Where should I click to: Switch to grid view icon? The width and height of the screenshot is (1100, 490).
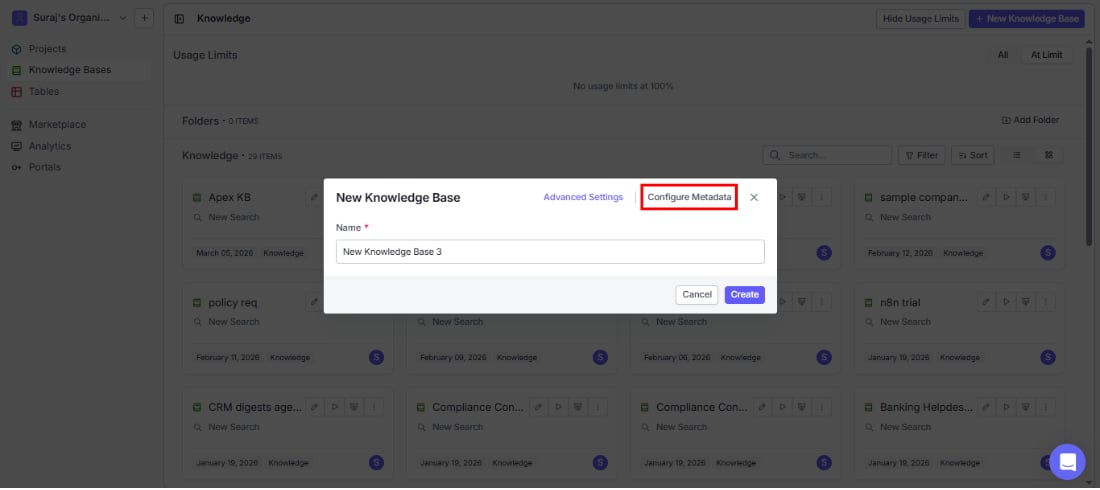pos(1049,155)
